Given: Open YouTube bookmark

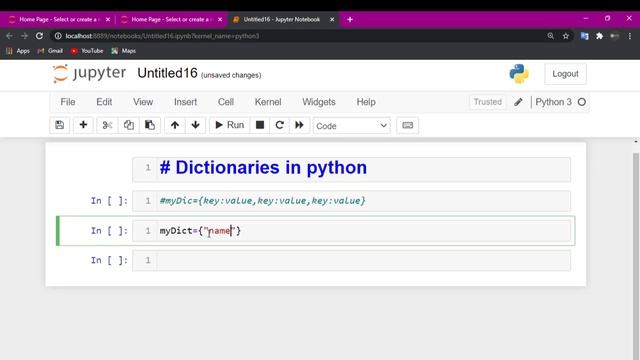Looking at the screenshot, I should [x=87, y=51].
